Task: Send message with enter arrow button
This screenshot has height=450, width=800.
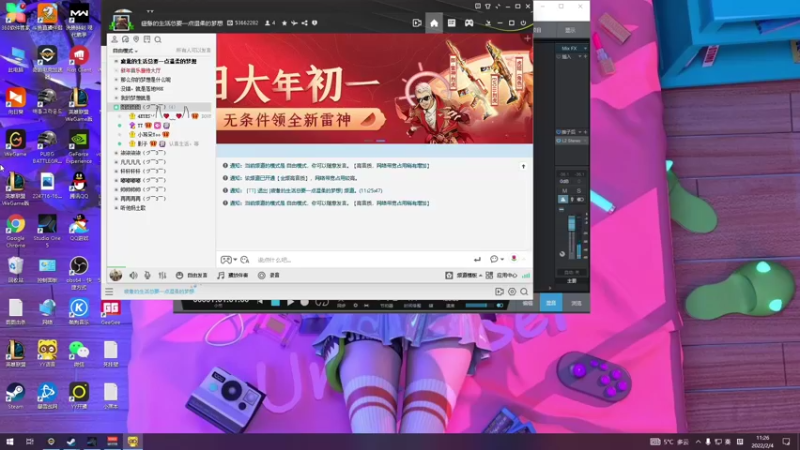Action: pos(477,260)
